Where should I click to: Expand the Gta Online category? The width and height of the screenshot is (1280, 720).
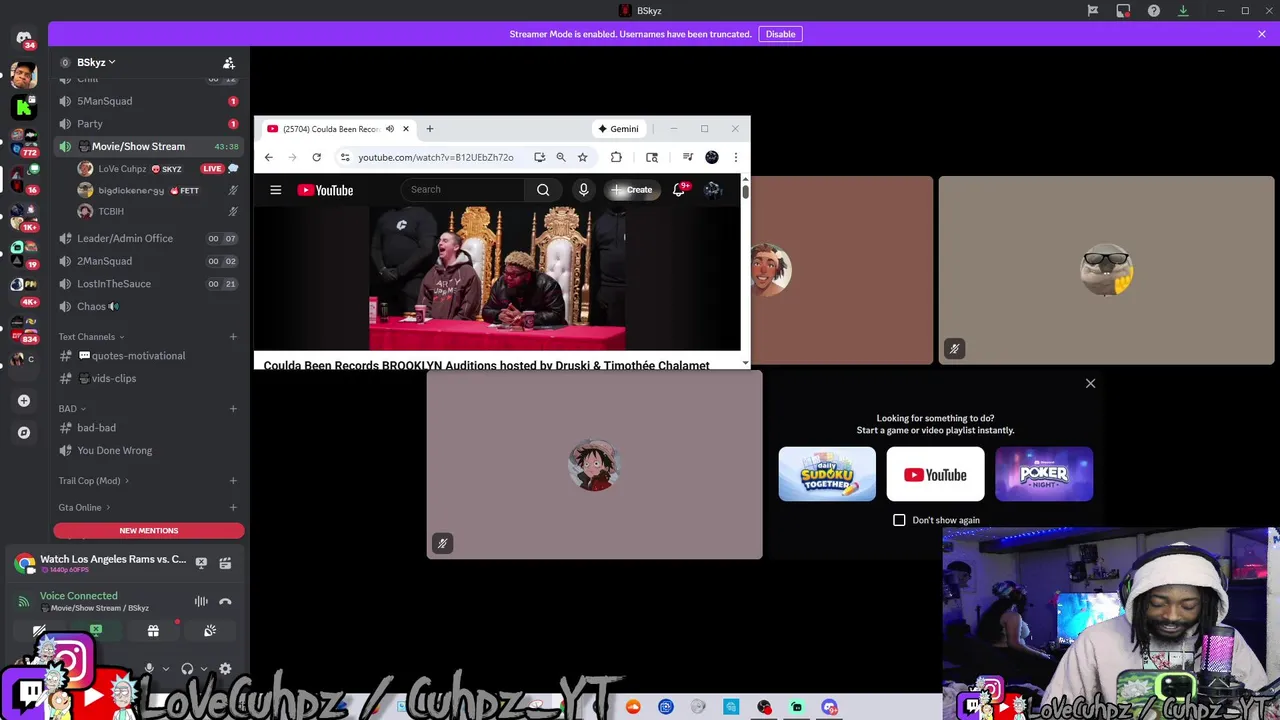[x=84, y=507]
